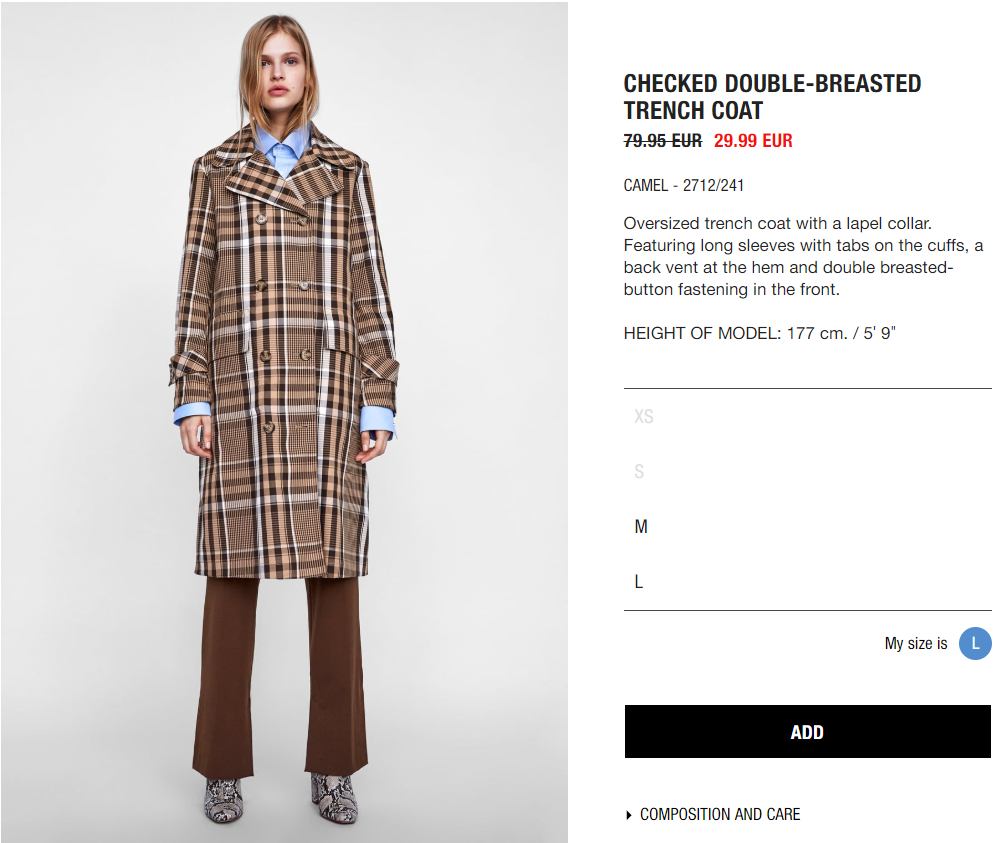Viewport: 997px width, 843px height.
Task: Click the blue shirt collar in the photo
Action: click(x=282, y=149)
